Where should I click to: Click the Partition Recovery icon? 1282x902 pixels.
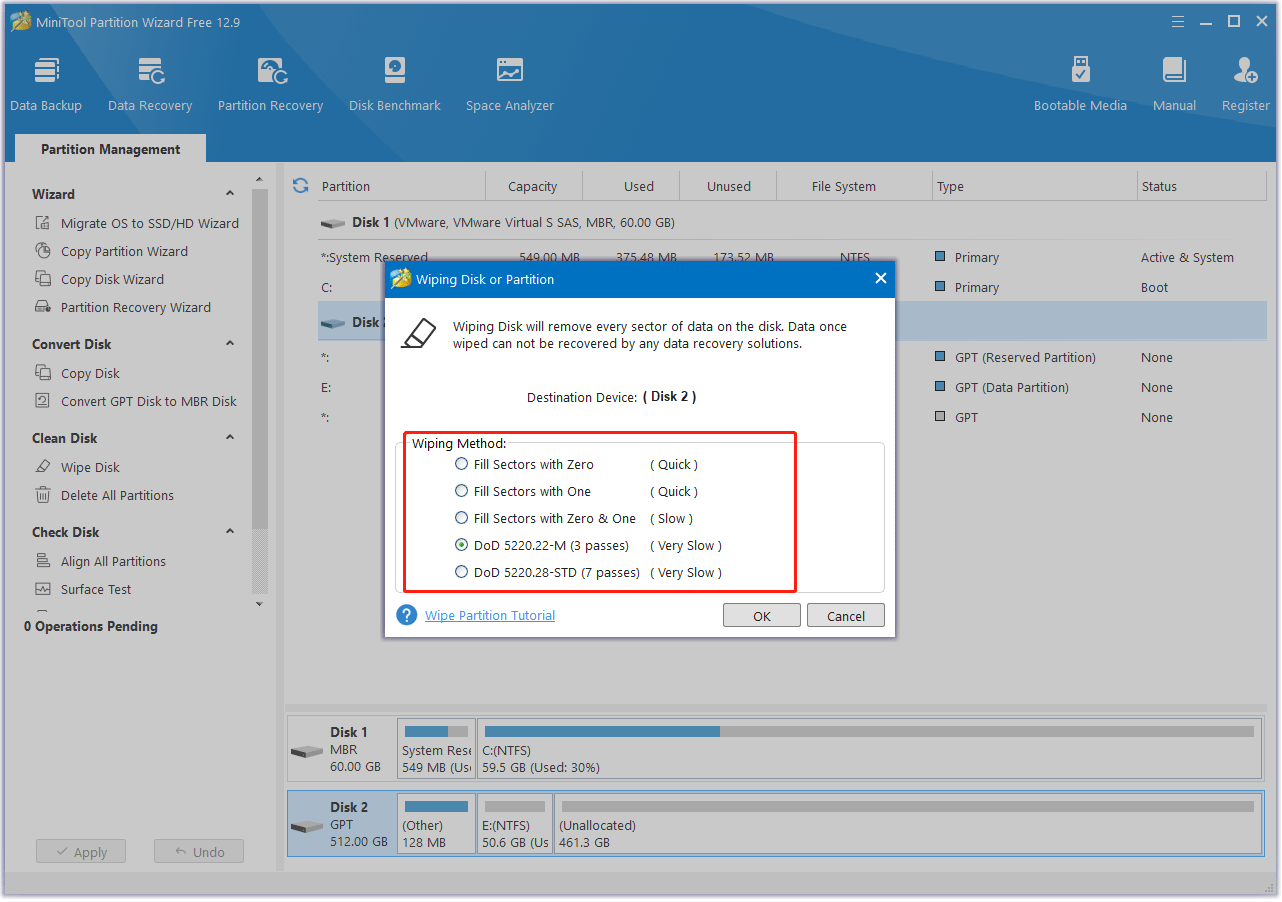270,80
